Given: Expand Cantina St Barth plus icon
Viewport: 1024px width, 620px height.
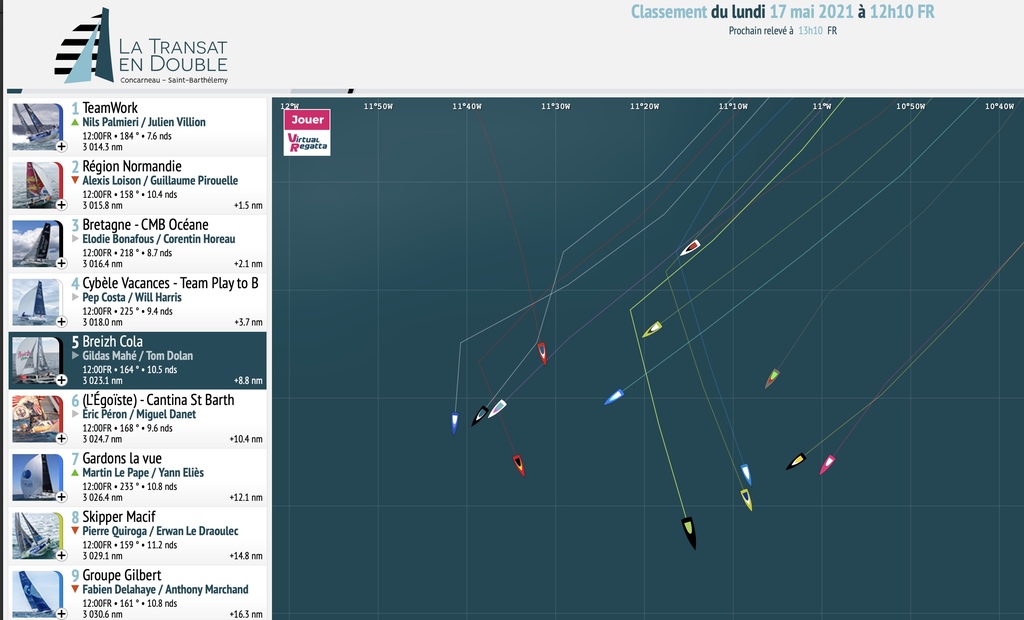Looking at the screenshot, I should pyautogui.click(x=61, y=438).
